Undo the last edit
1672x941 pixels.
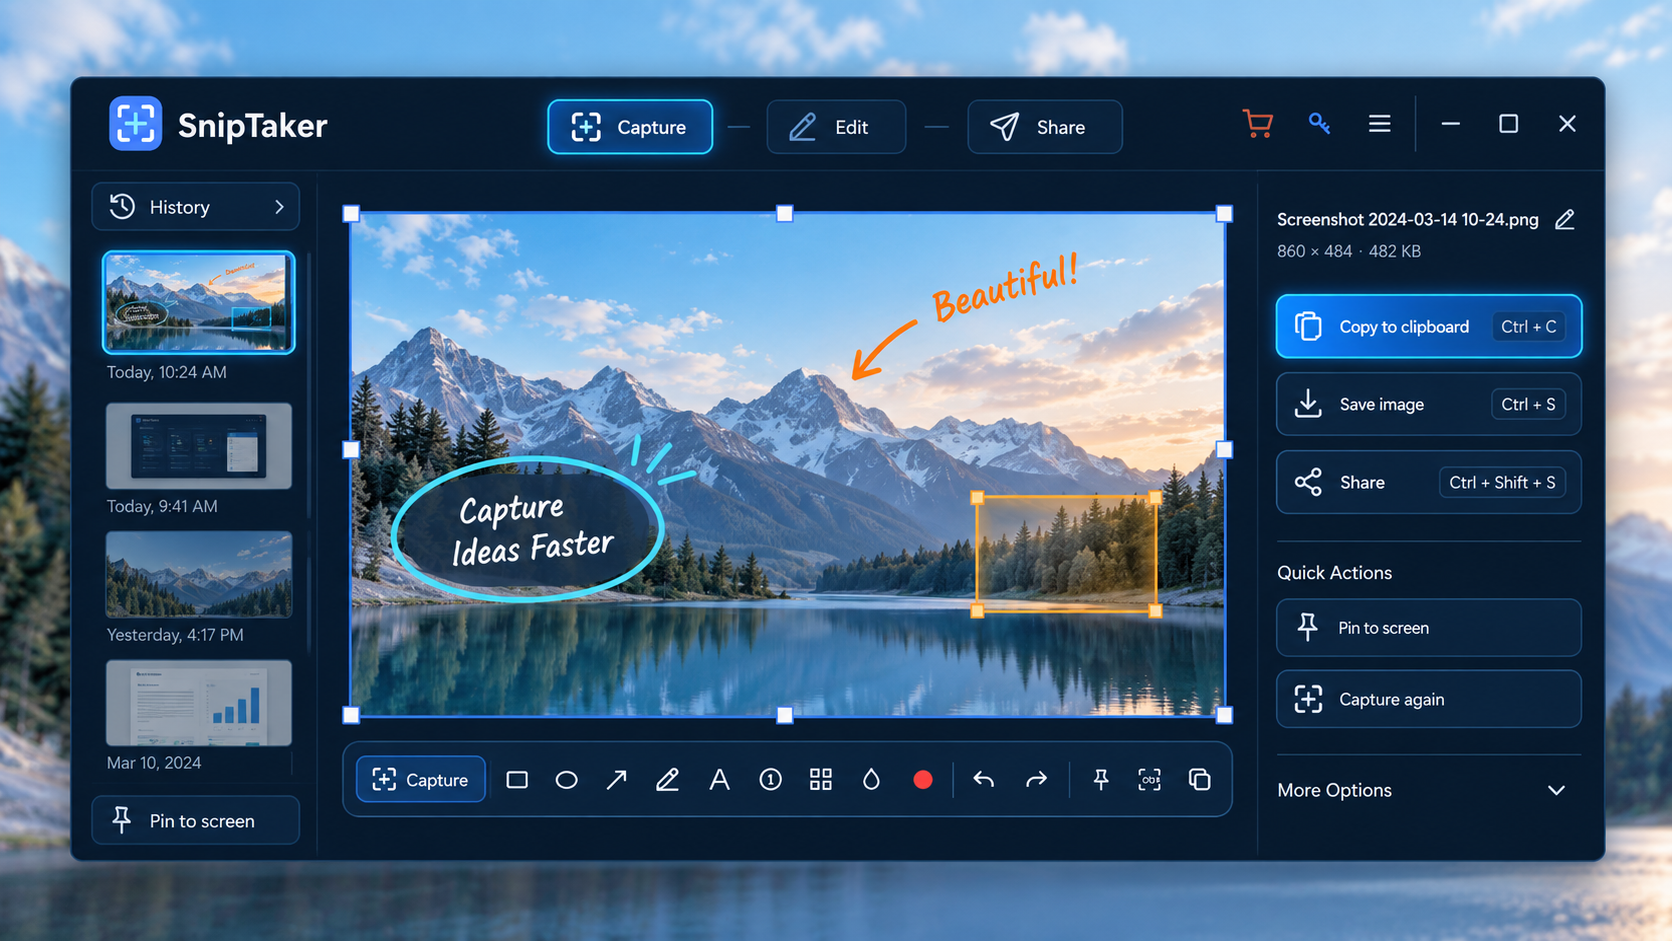984,780
